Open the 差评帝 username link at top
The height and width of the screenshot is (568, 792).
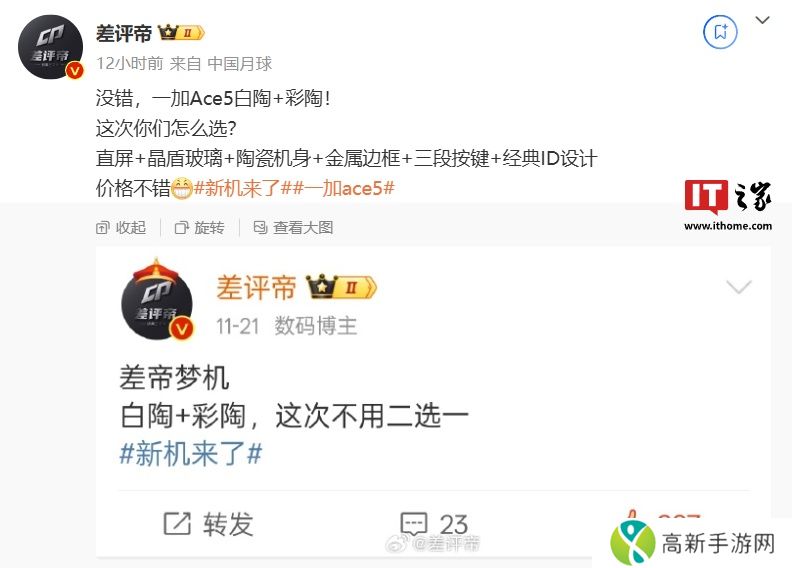pyautogui.click(x=124, y=33)
